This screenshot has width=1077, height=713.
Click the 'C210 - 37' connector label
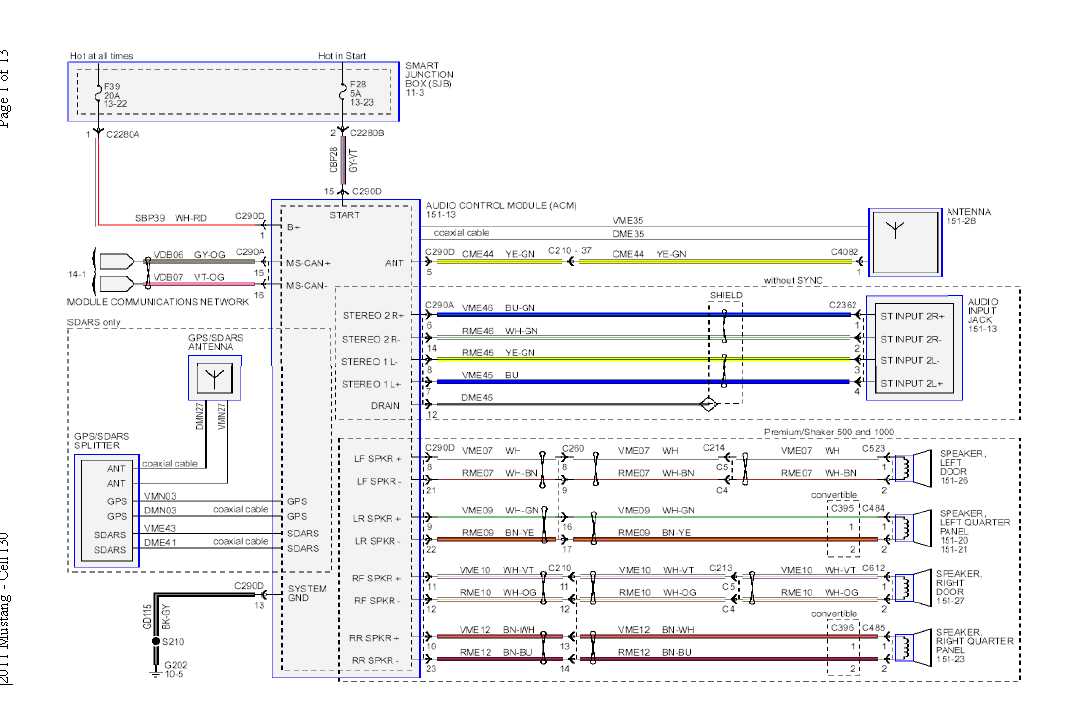pos(569,251)
